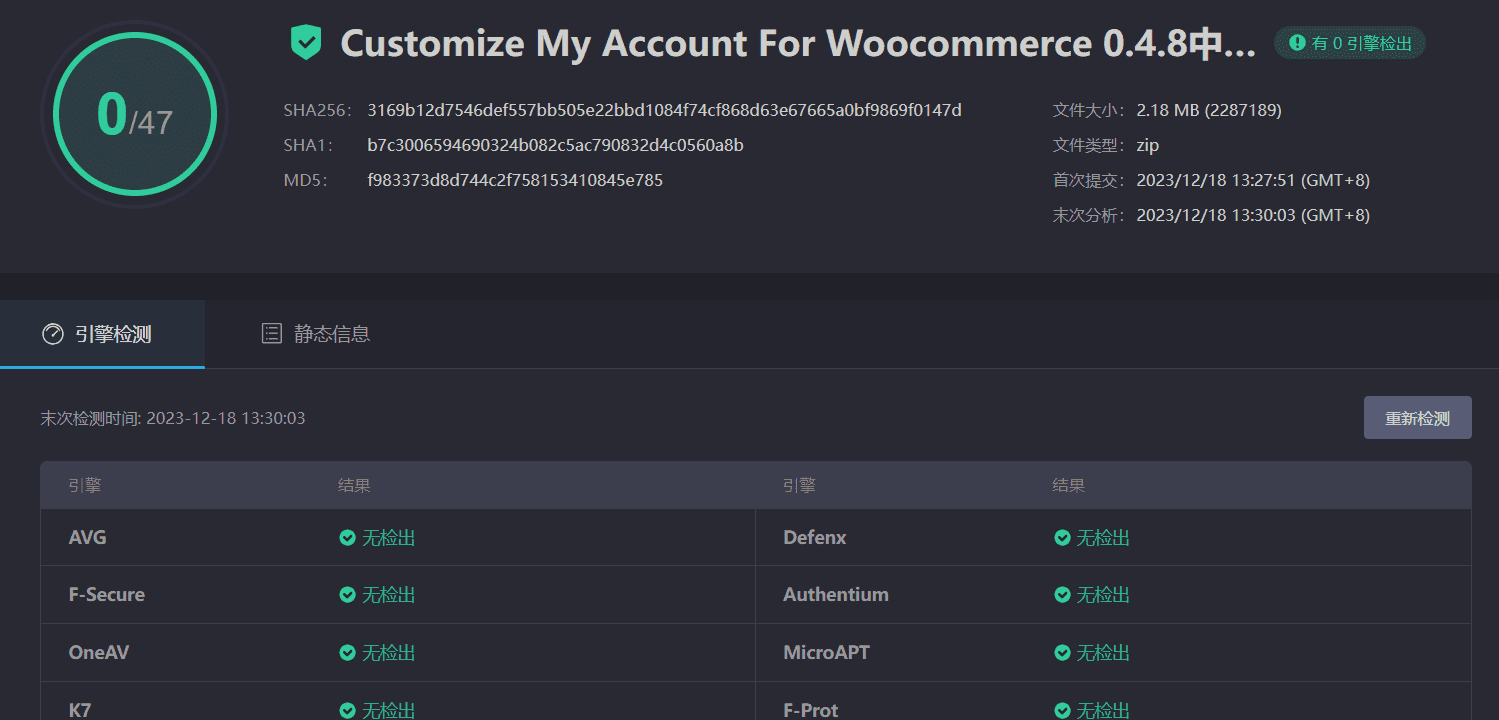The image size is (1499, 720).
Task: Click the alert icon in engine-detection badge
Action: pyautogui.click(x=1298, y=43)
